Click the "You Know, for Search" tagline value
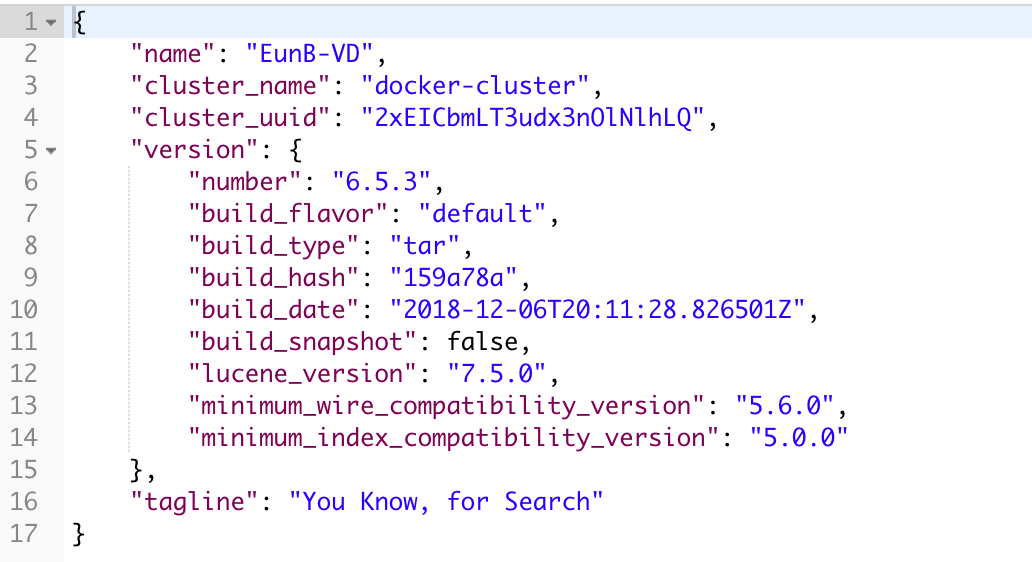The height and width of the screenshot is (562, 1032). point(446,501)
